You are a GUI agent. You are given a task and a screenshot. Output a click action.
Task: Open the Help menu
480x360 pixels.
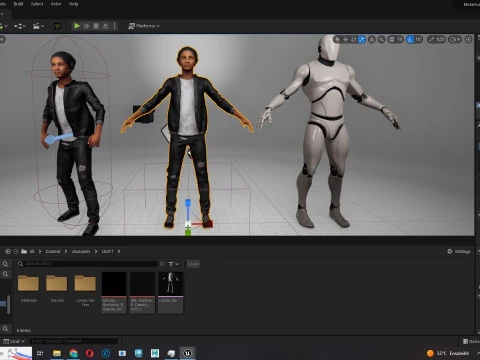(73, 4)
